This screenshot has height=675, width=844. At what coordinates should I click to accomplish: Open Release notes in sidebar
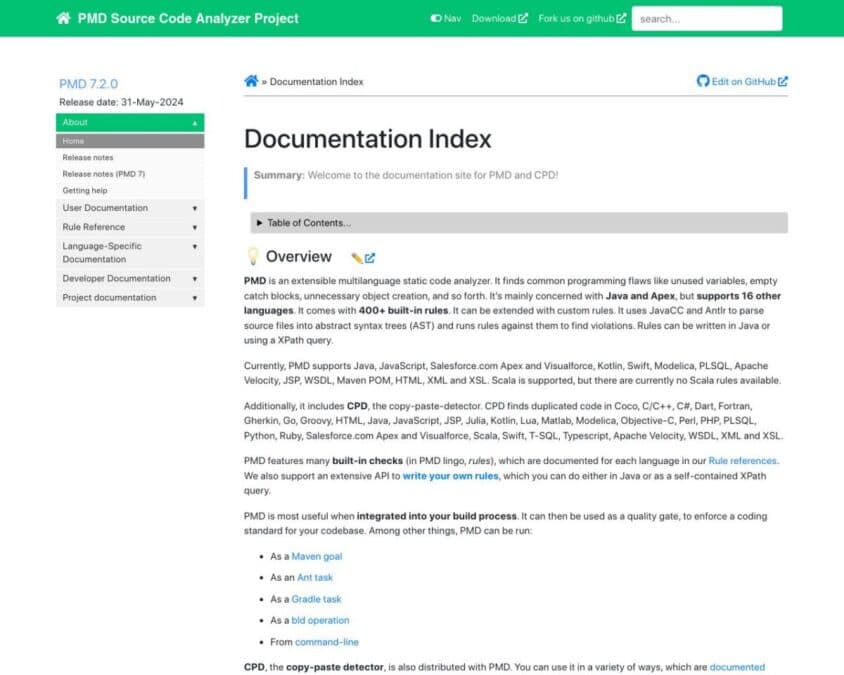pos(88,157)
